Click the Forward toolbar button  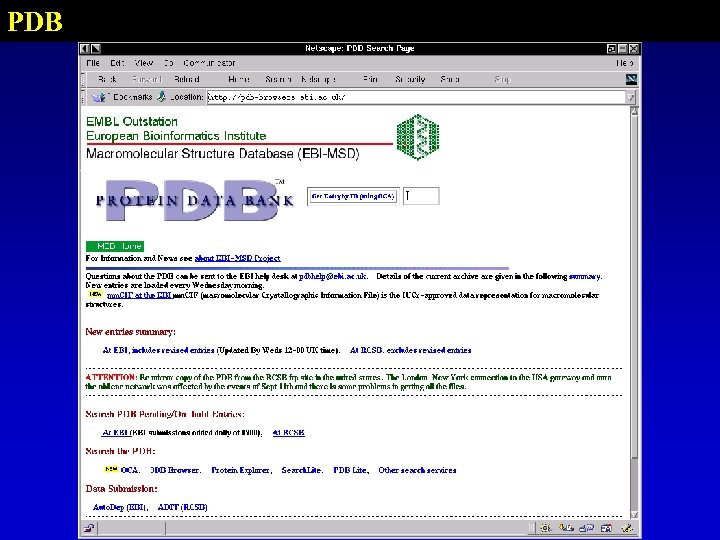point(146,79)
